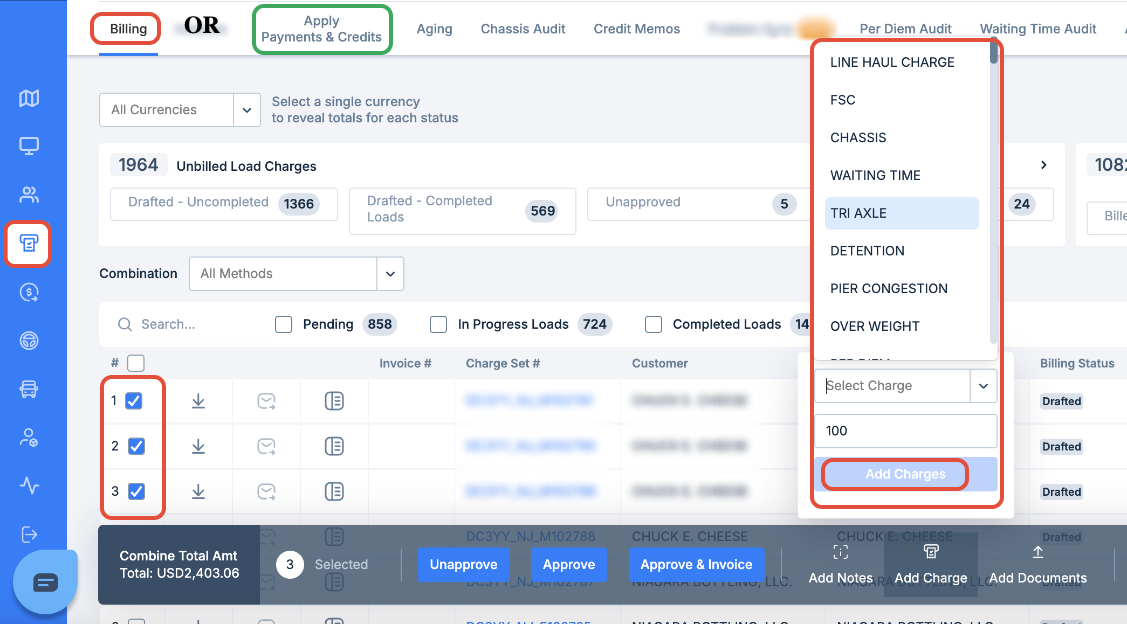1127x624 pixels.
Task: Email invoice icon for row 3
Action: [267, 492]
